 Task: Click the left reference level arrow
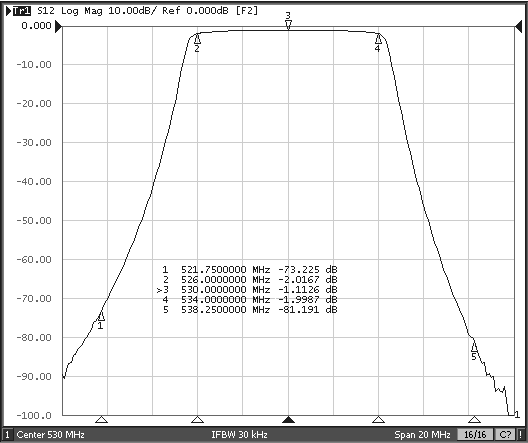pyautogui.click(x=59, y=26)
